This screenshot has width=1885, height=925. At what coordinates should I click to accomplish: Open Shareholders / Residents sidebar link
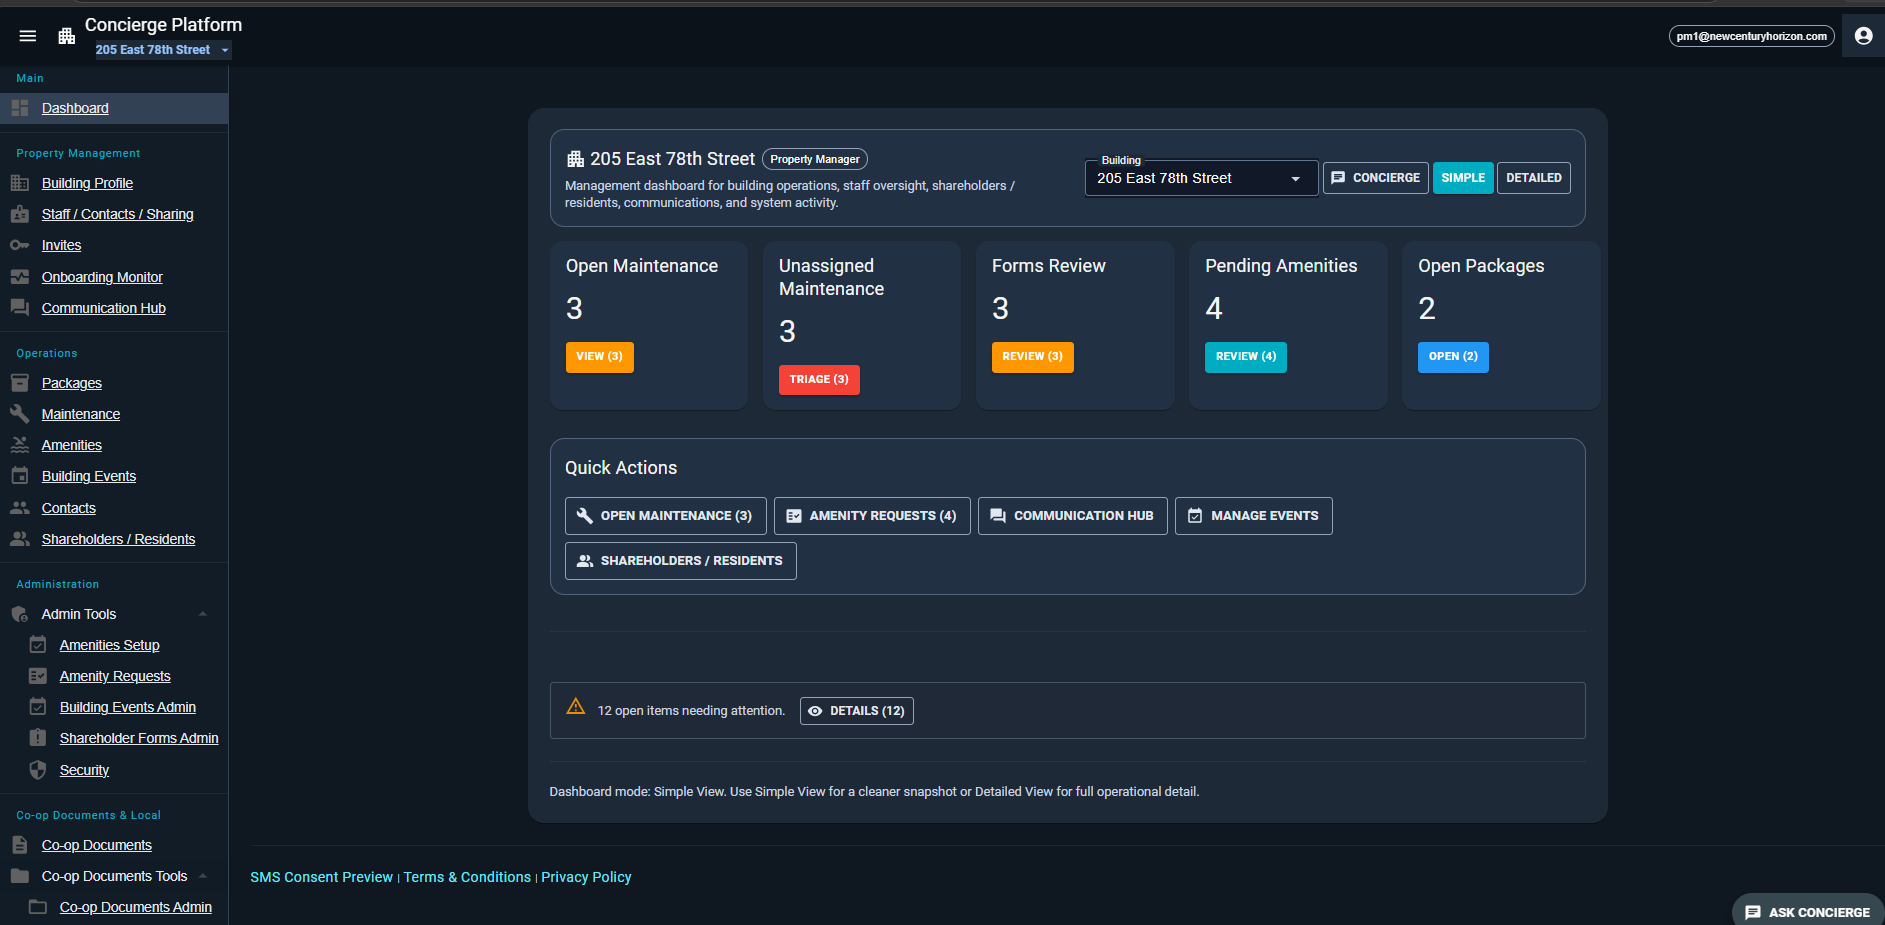119,539
